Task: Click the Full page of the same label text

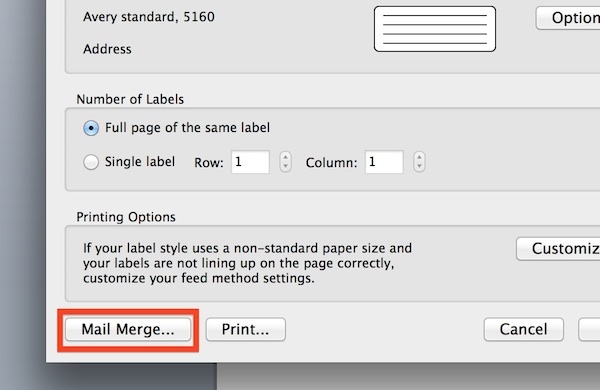Action: (x=188, y=127)
